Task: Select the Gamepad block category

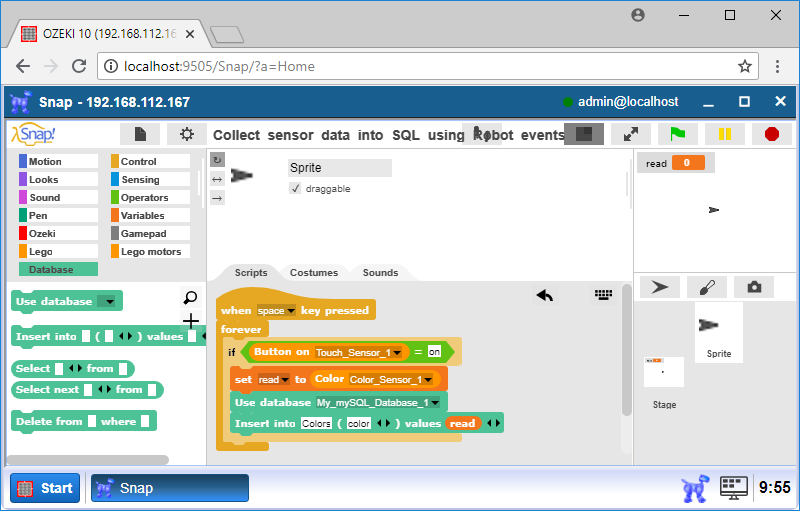Action: click(x=151, y=233)
